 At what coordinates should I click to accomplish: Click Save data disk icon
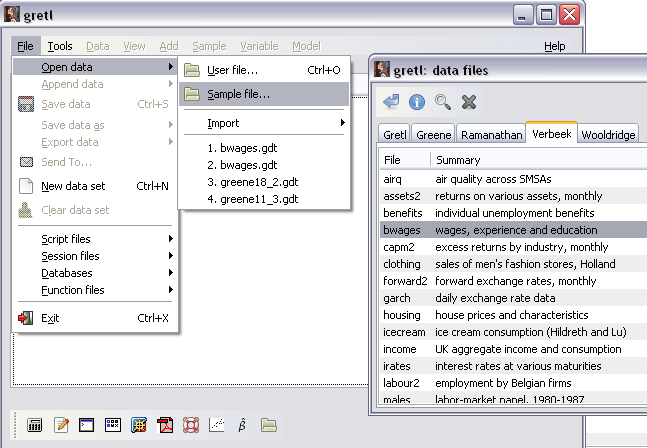tap(26, 104)
